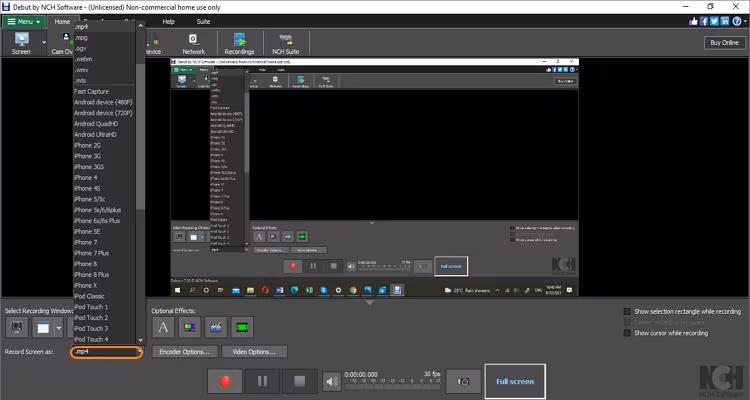This screenshot has height=400, width=750.
Task: Select iPod Touch 1 in the list
Action: pos(104,307)
